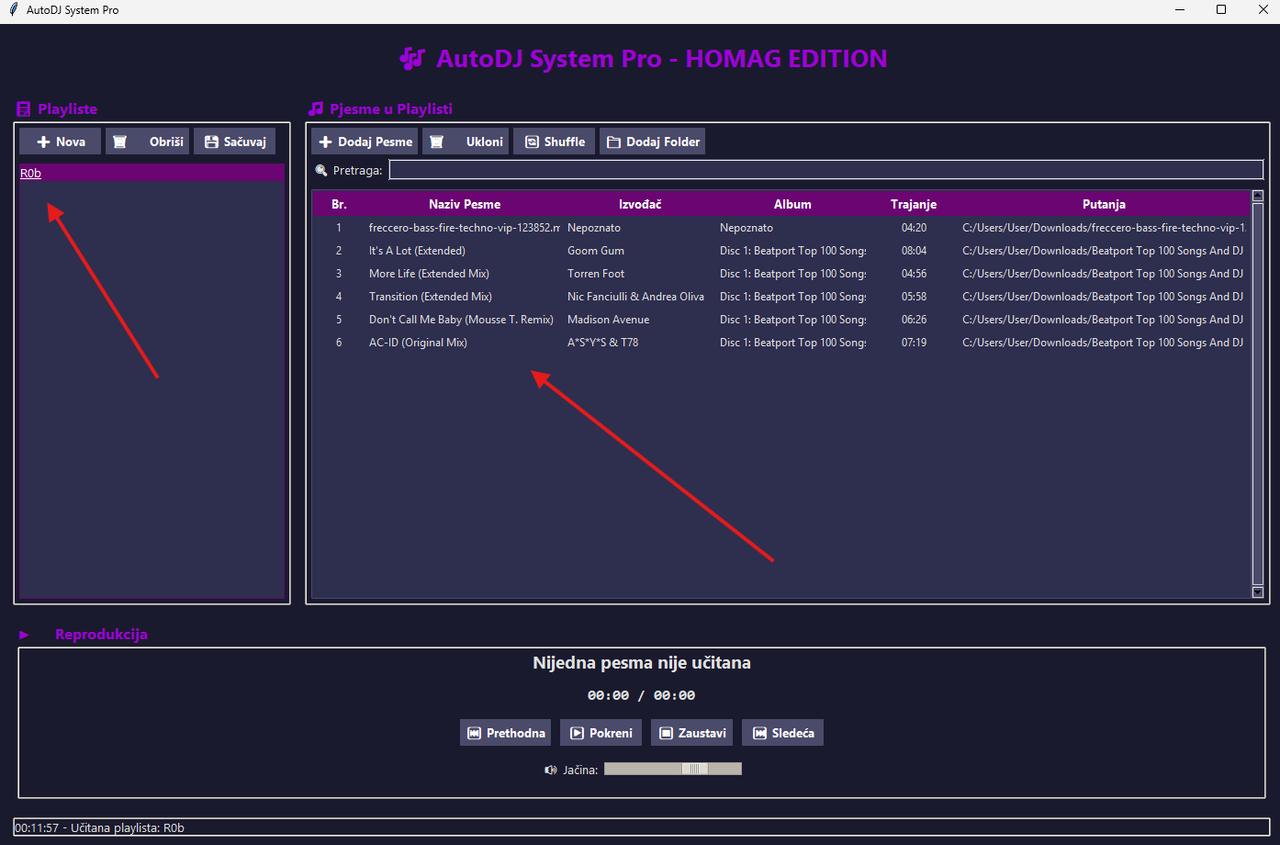
Task: Sort by Izvođač column header
Action: pyautogui.click(x=640, y=204)
